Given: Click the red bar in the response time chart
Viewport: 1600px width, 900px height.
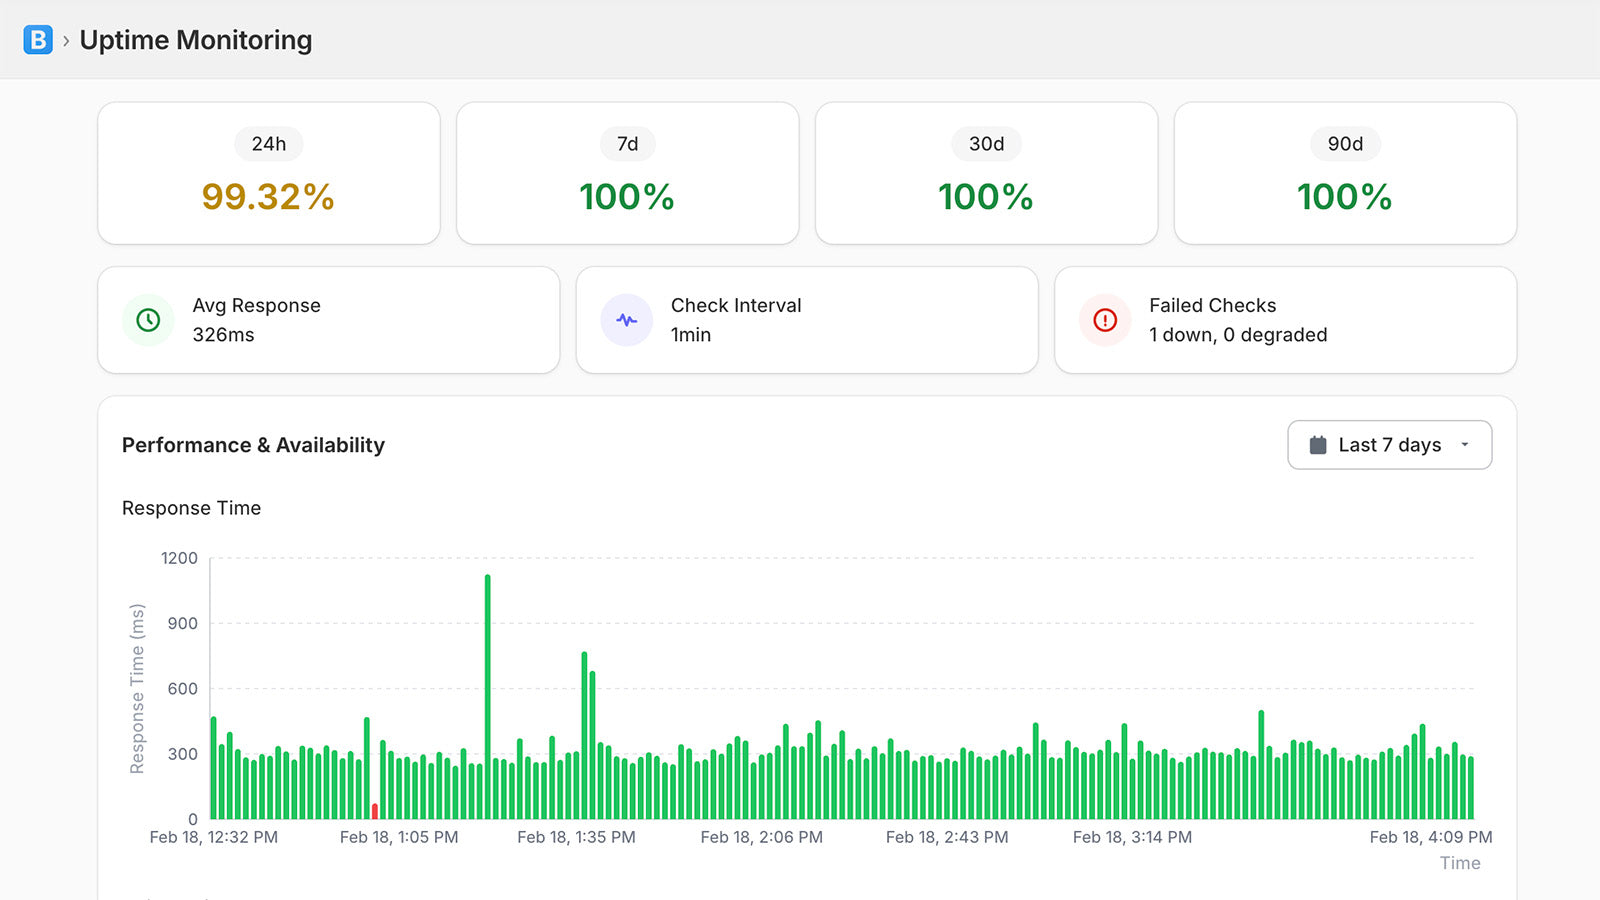Looking at the screenshot, I should pos(374,812).
